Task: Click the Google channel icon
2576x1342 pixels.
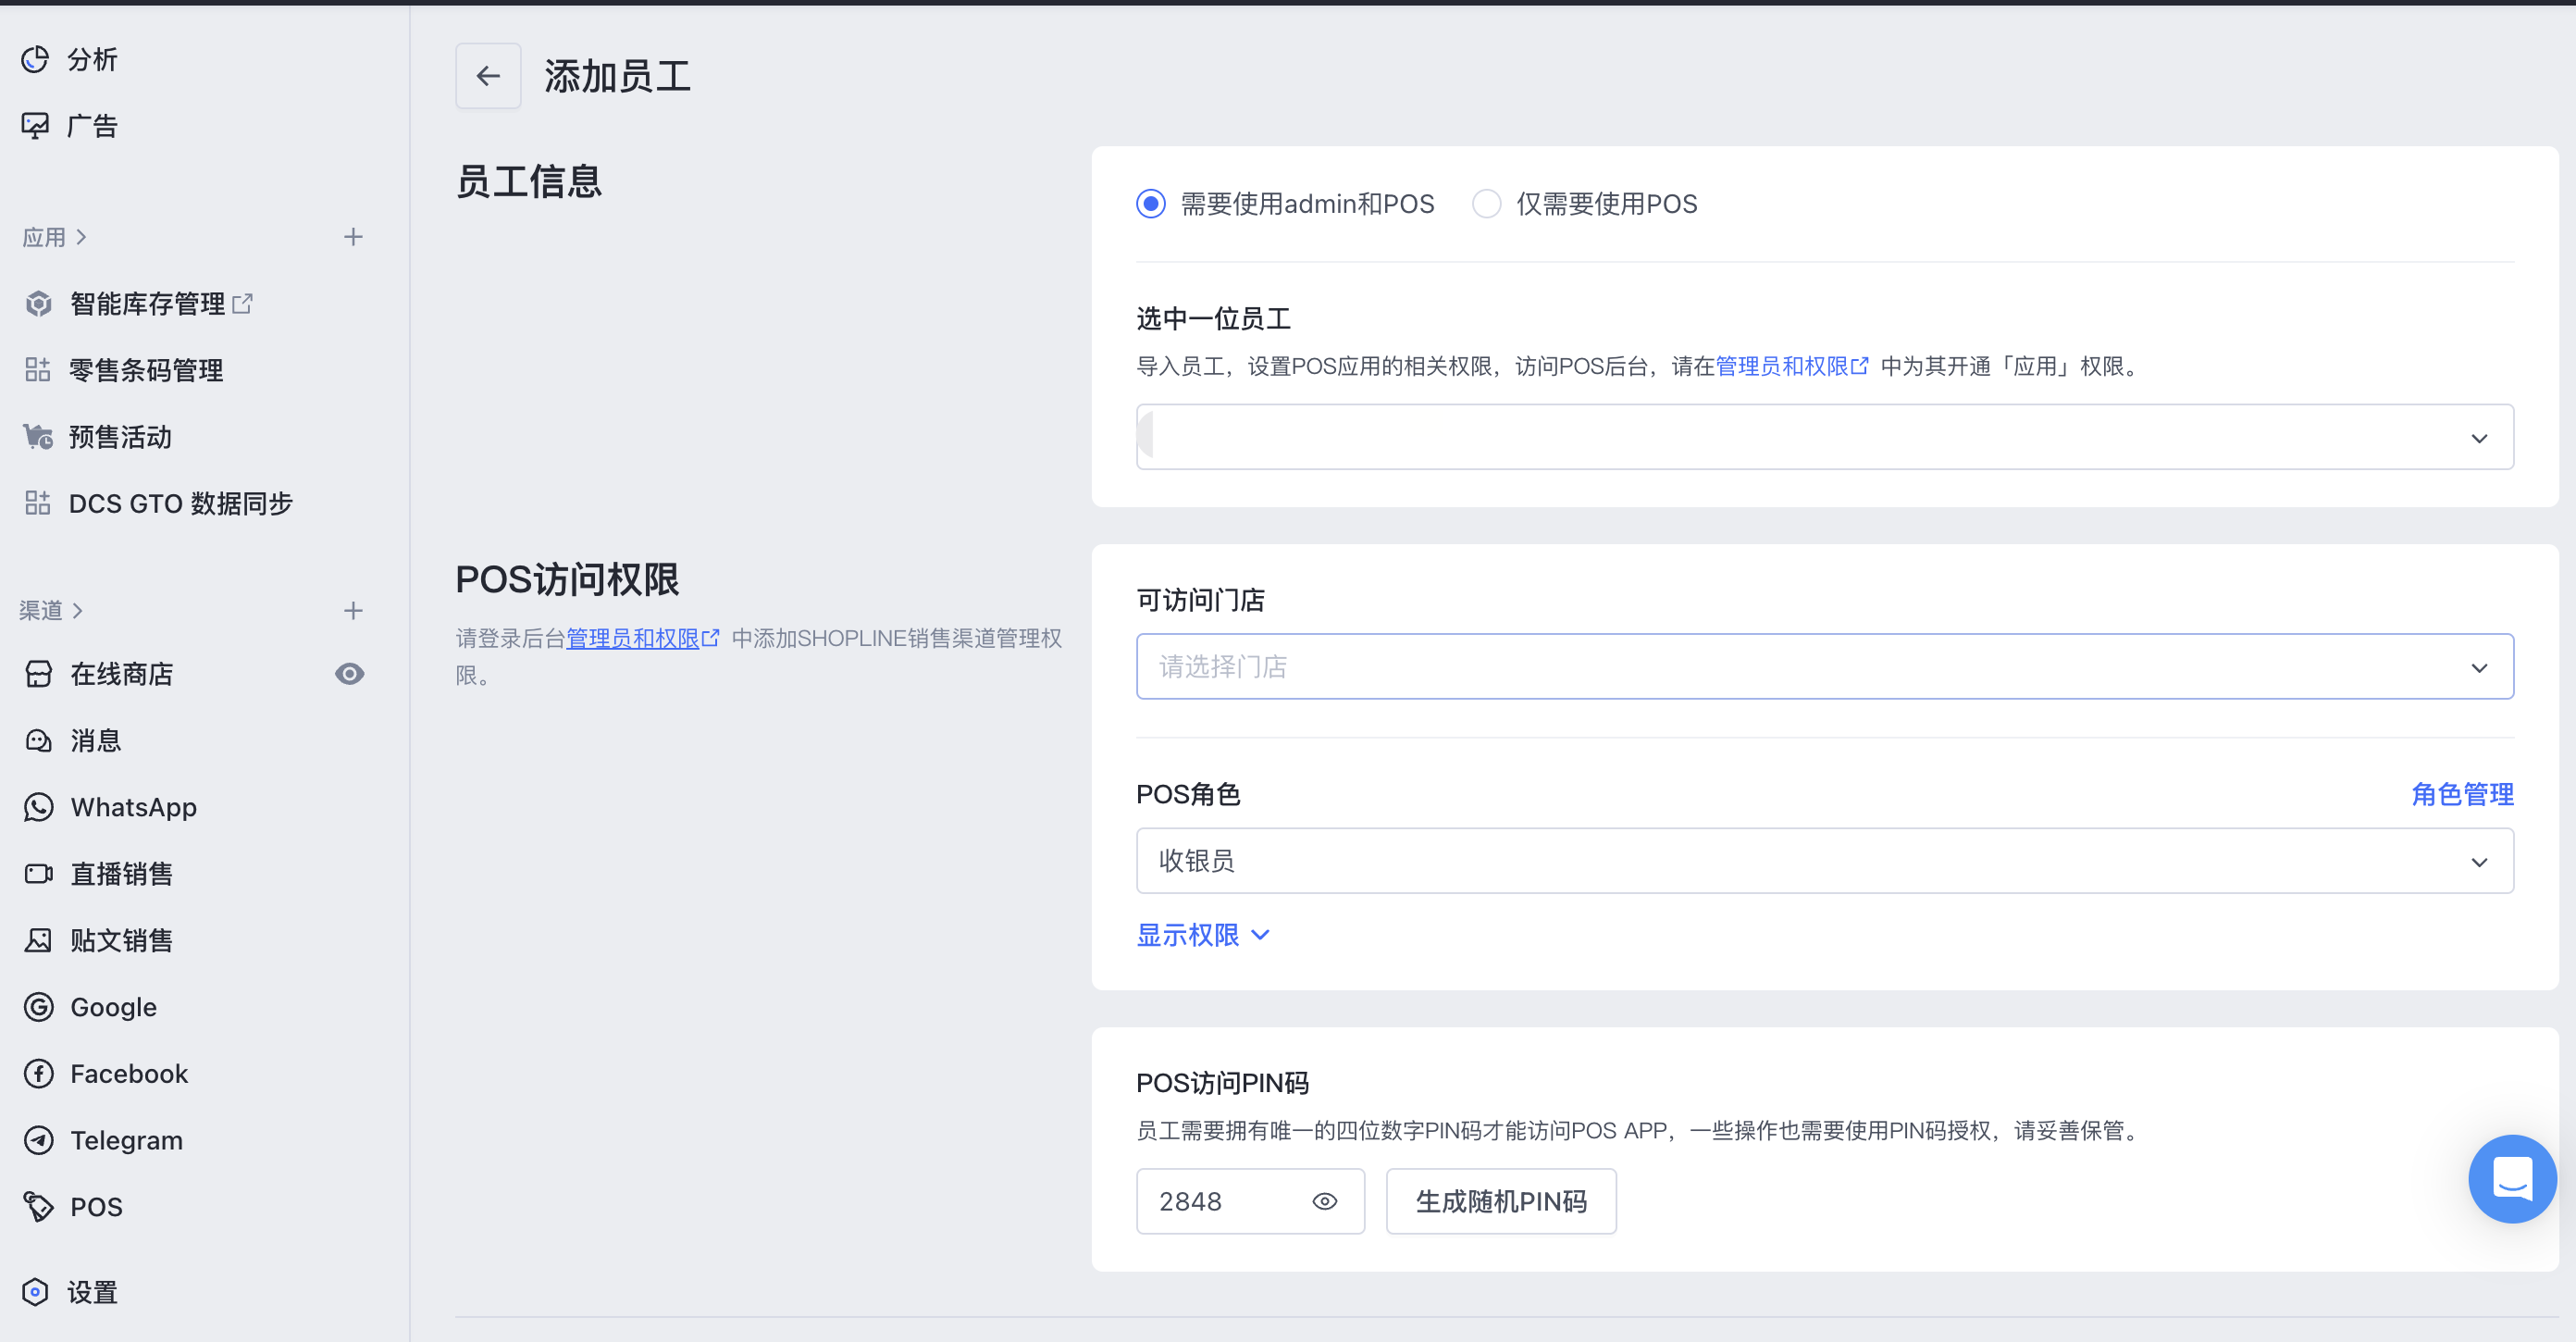Action: [38, 1007]
